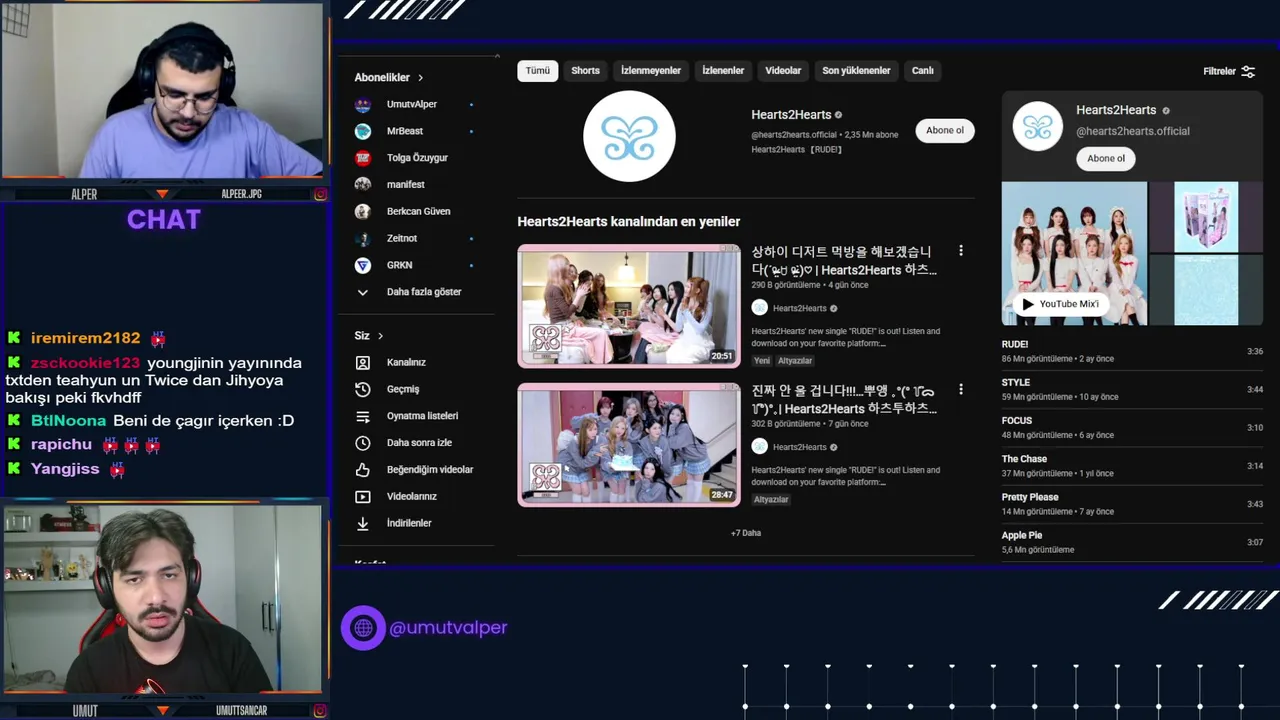
Task: Select Canlı filter chip
Action: point(923,71)
